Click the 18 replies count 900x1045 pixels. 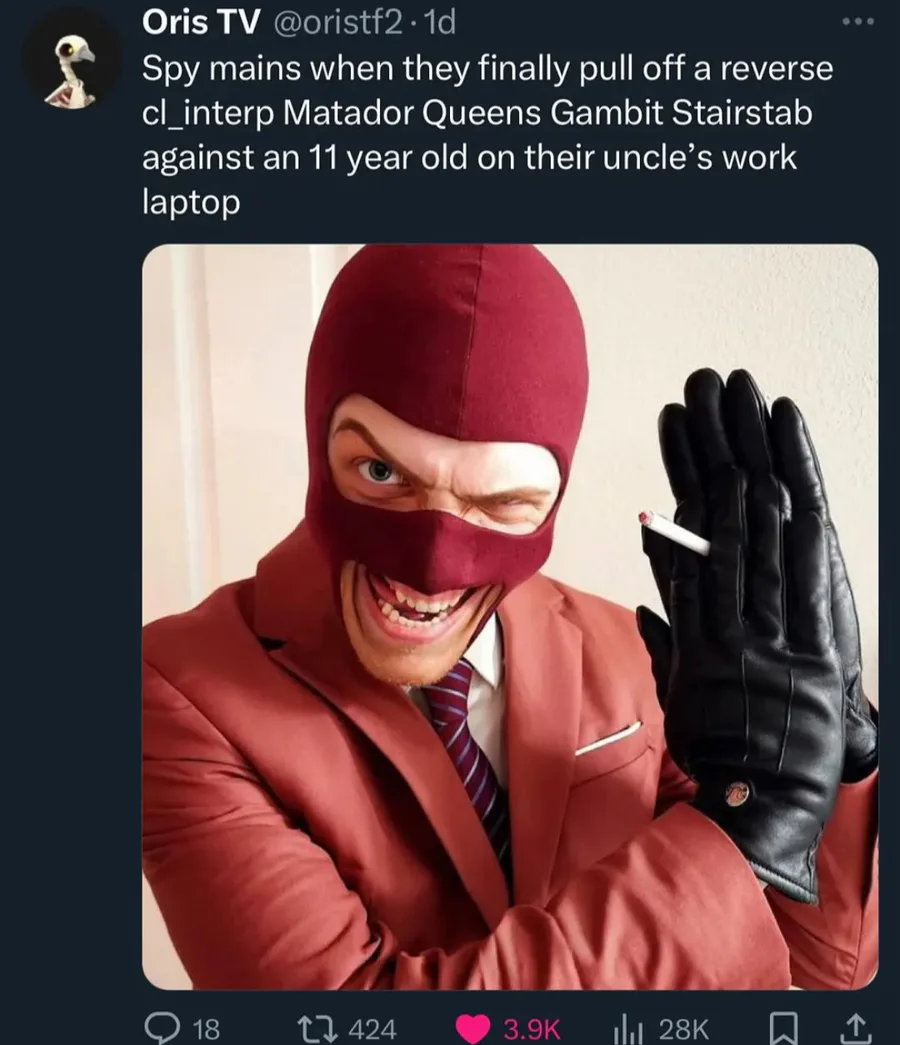pos(207,1028)
